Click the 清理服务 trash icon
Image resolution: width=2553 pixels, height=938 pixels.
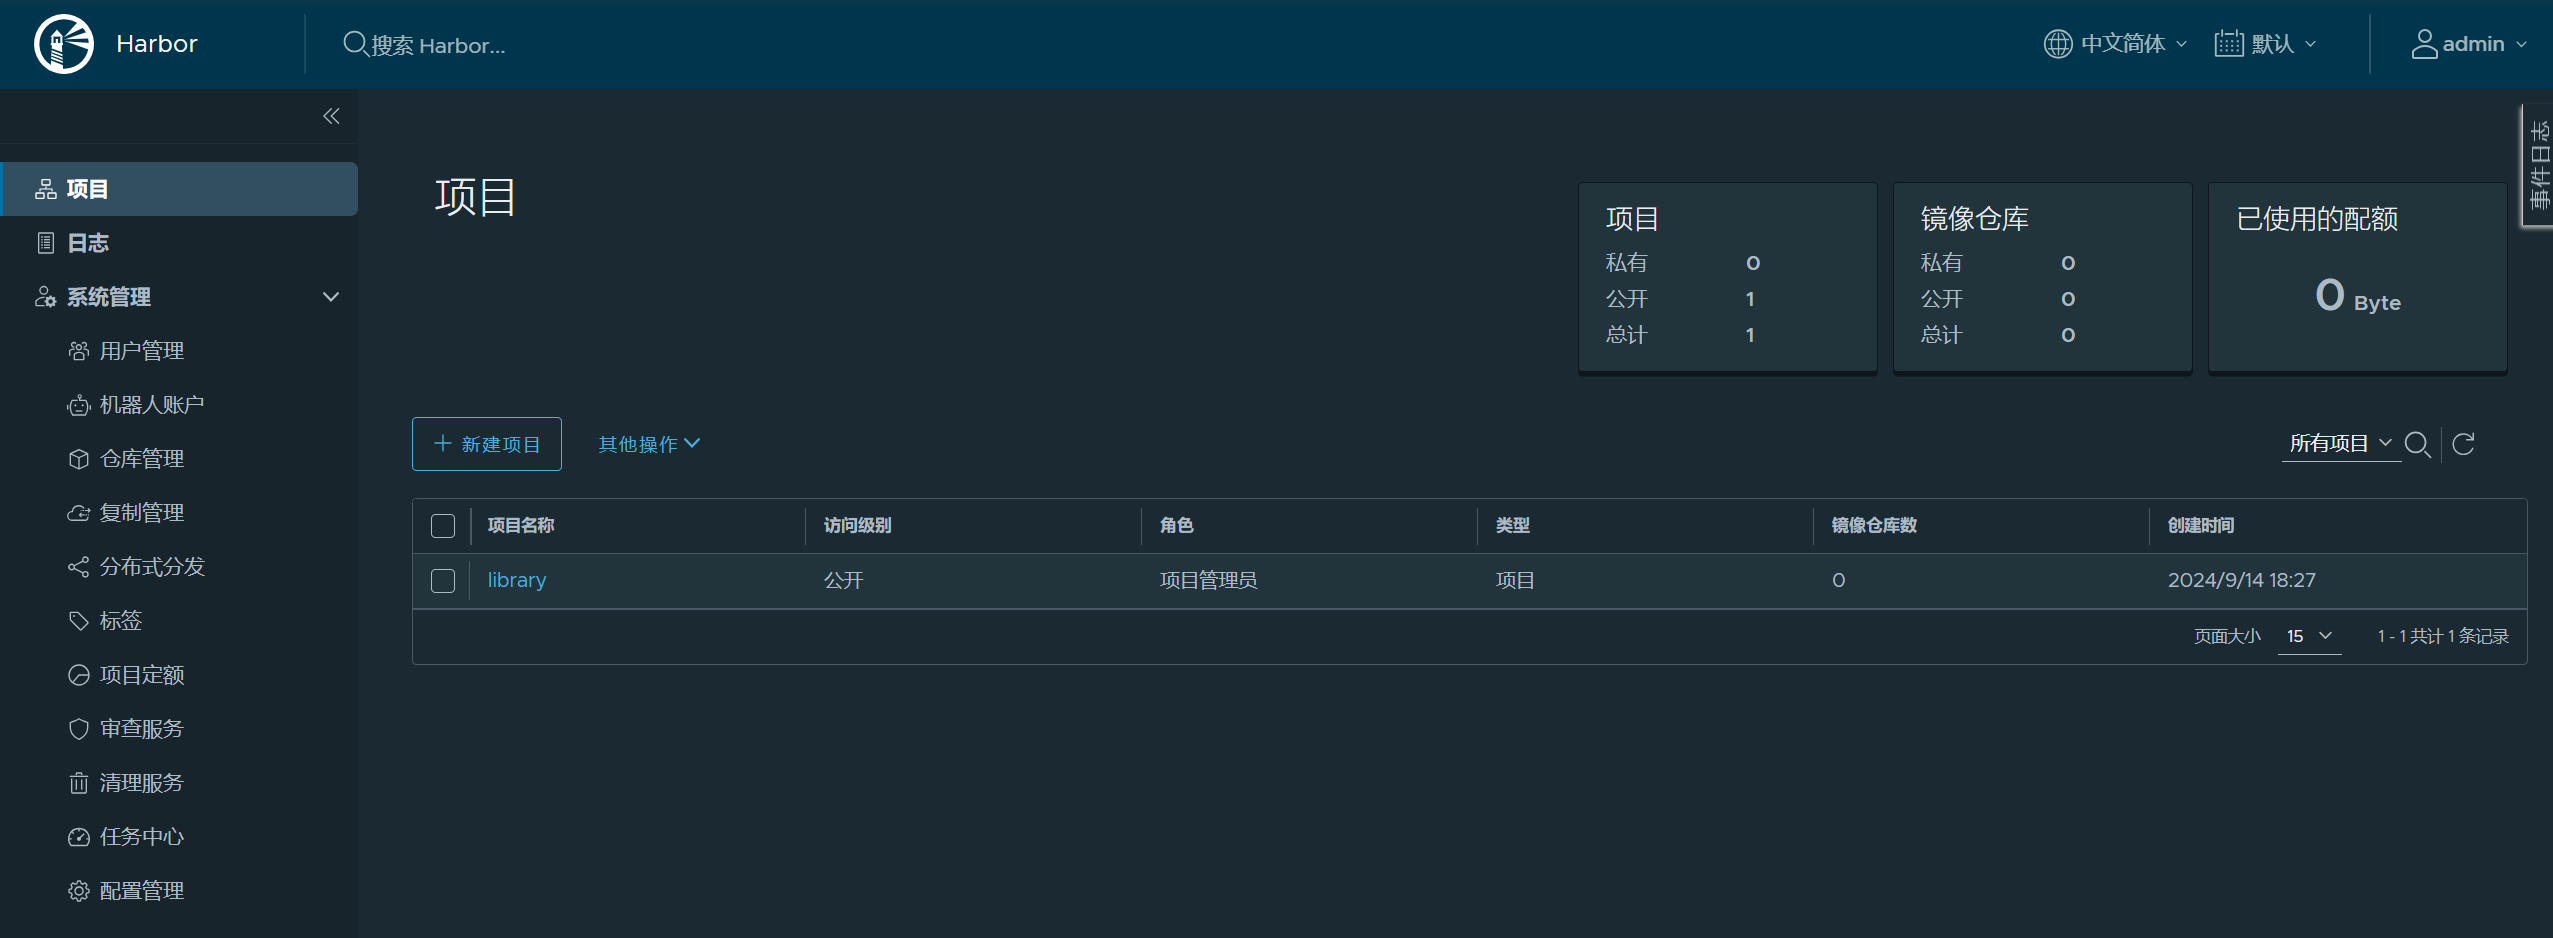[79, 783]
